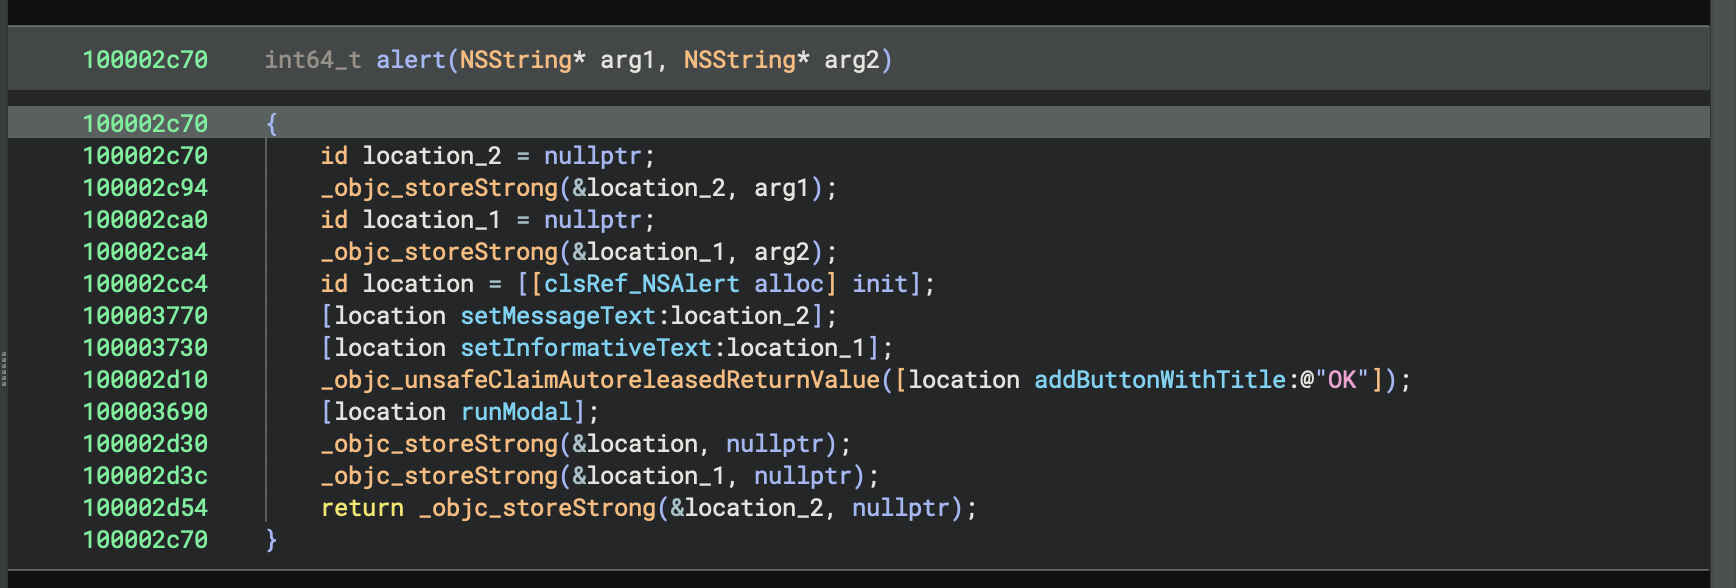The image size is (1736, 588).
Task: Click the return keyword
Action: (362, 508)
